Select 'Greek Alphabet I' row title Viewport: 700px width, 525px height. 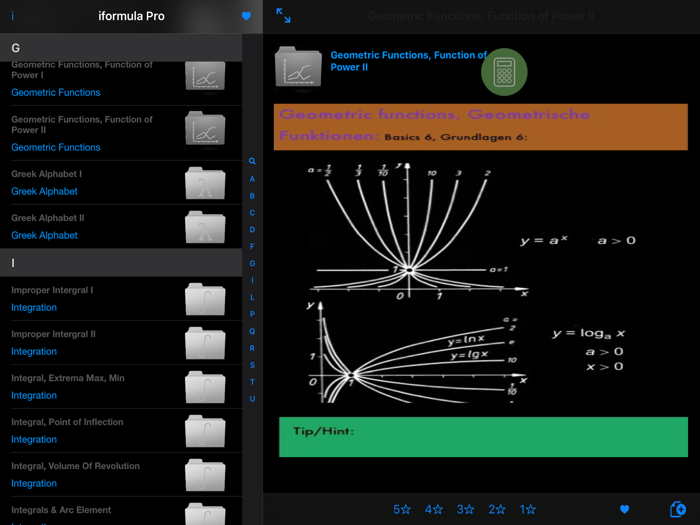pyautogui.click(x=46, y=174)
